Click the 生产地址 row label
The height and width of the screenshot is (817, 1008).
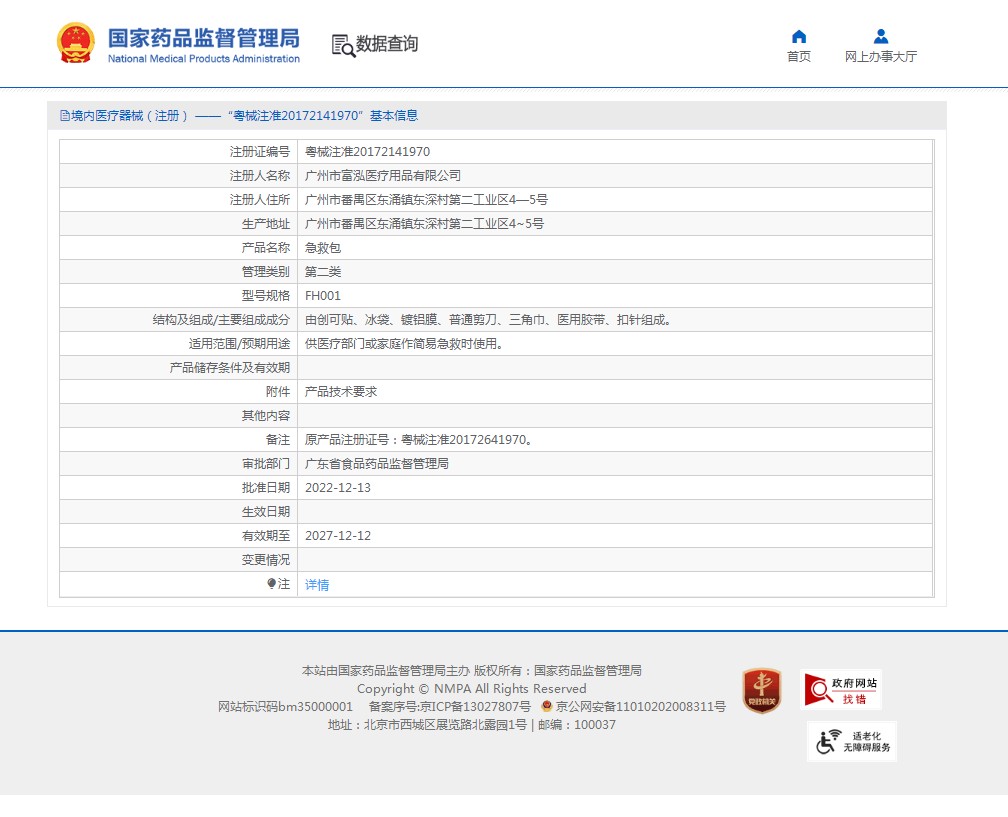pyautogui.click(x=266, y=224)
